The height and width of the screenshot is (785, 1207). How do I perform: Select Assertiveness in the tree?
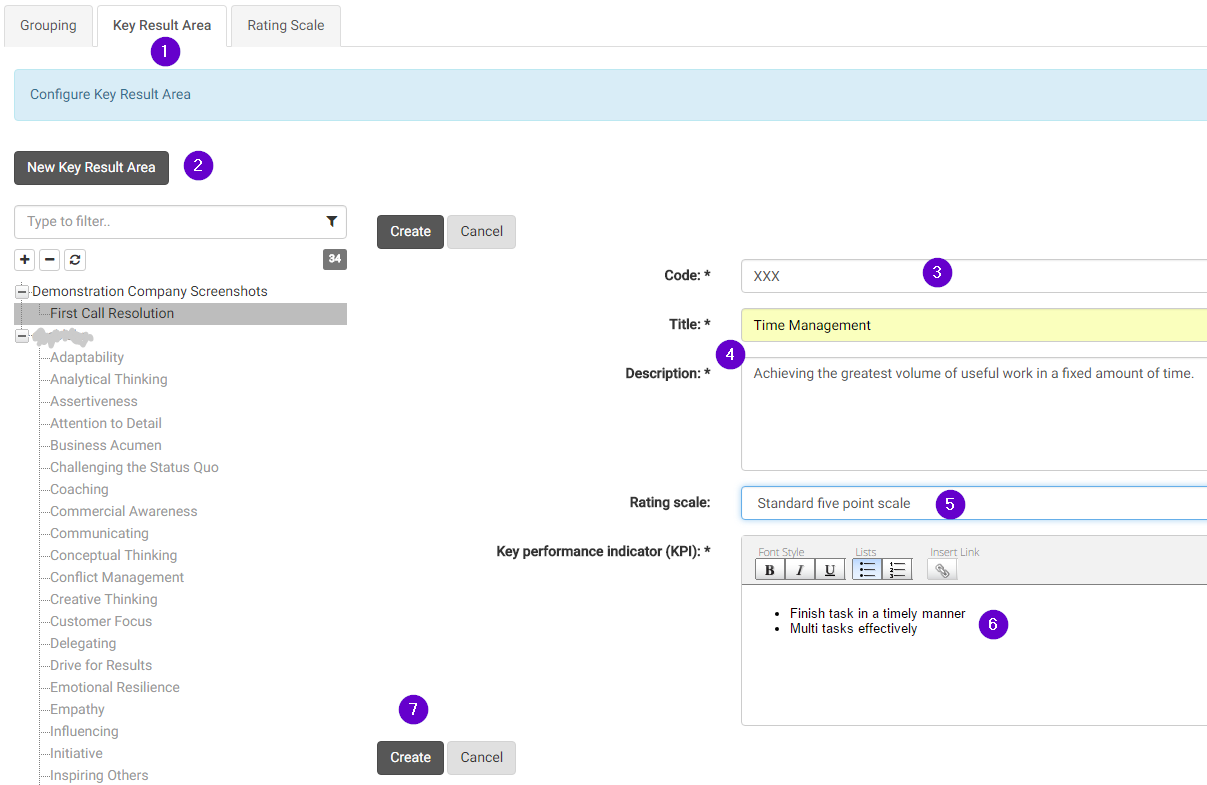(x=94, y=402)
